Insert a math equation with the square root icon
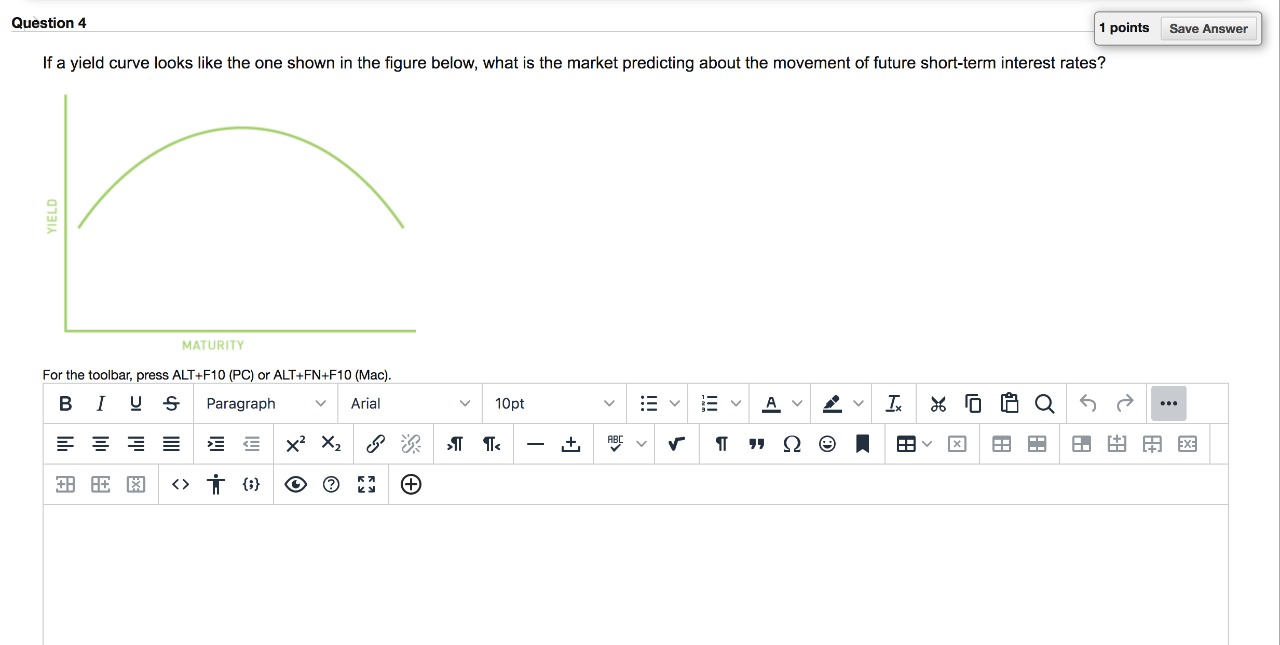This screenshot has width=1280, height=645. [x=676, y=443]
